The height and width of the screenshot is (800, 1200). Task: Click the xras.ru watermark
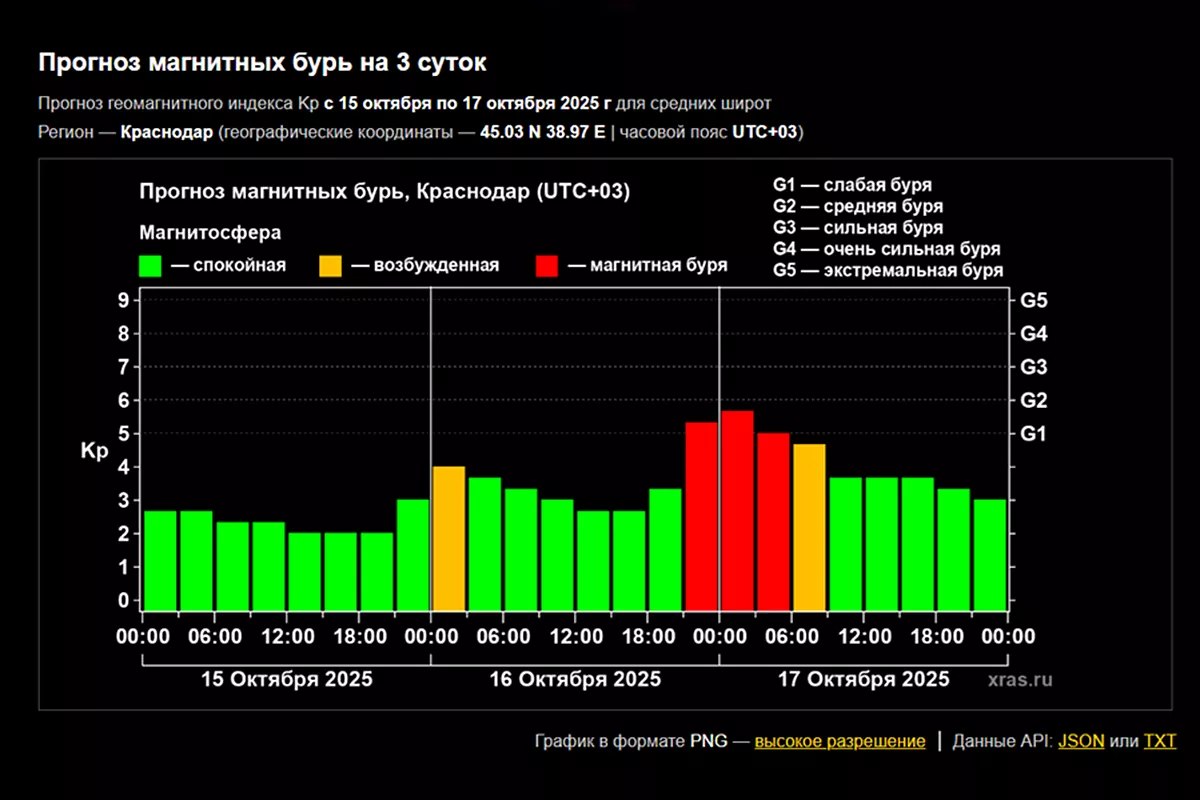pyautogui.click(x=1019, y=680)
